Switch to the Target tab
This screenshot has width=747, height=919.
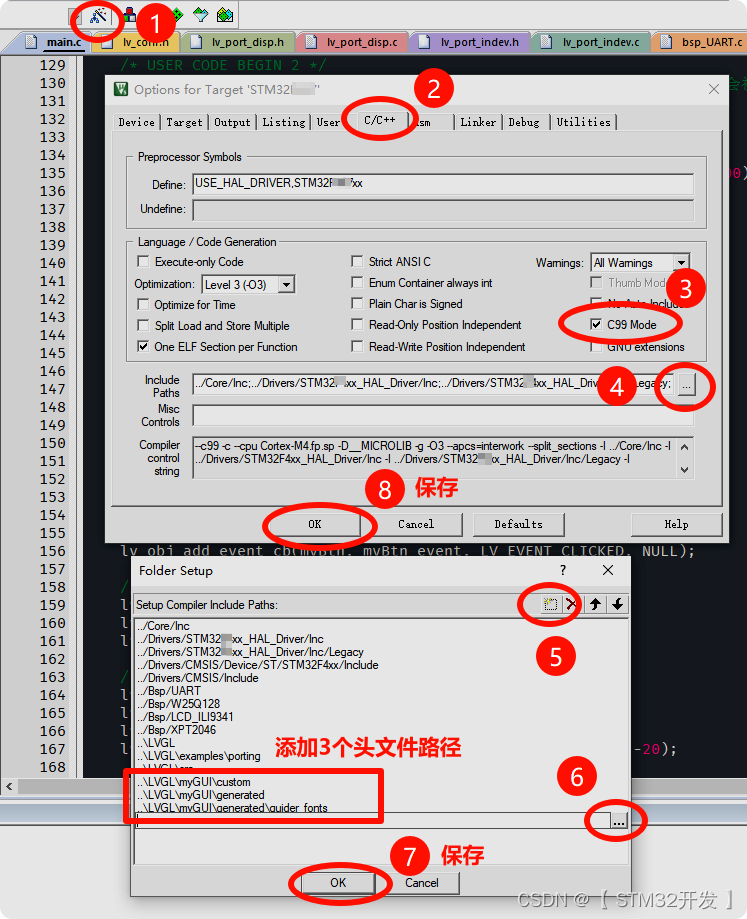coord(184,122)
